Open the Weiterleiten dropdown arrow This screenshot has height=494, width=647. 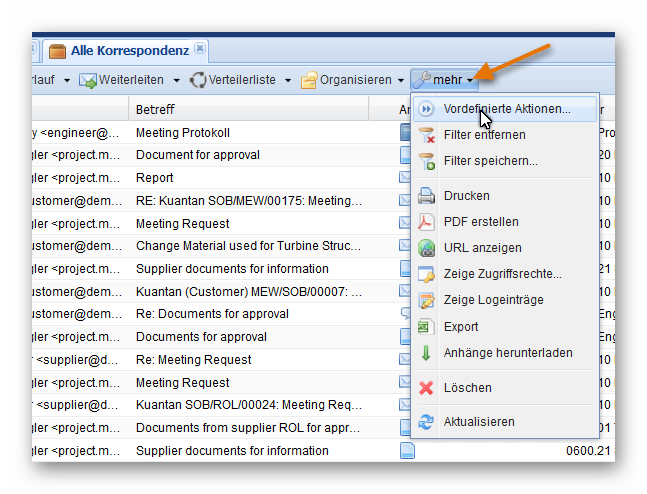[x=177, y=80]
